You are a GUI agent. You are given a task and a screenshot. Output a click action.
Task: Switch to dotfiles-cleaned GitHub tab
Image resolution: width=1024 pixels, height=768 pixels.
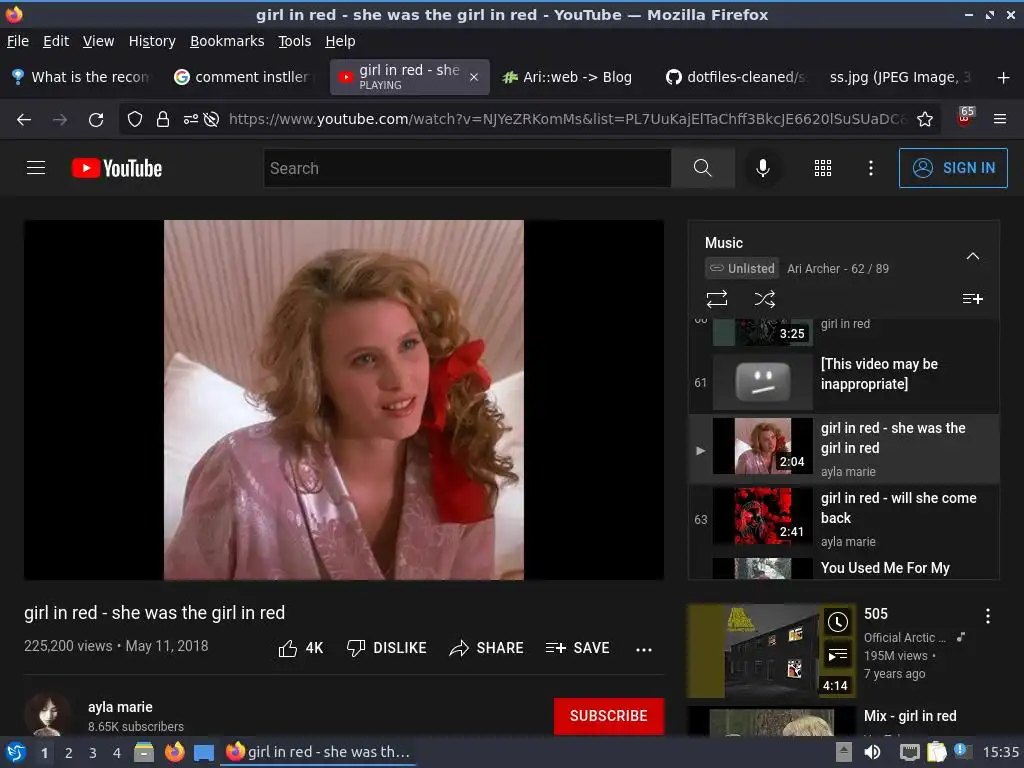coord(735,77)
